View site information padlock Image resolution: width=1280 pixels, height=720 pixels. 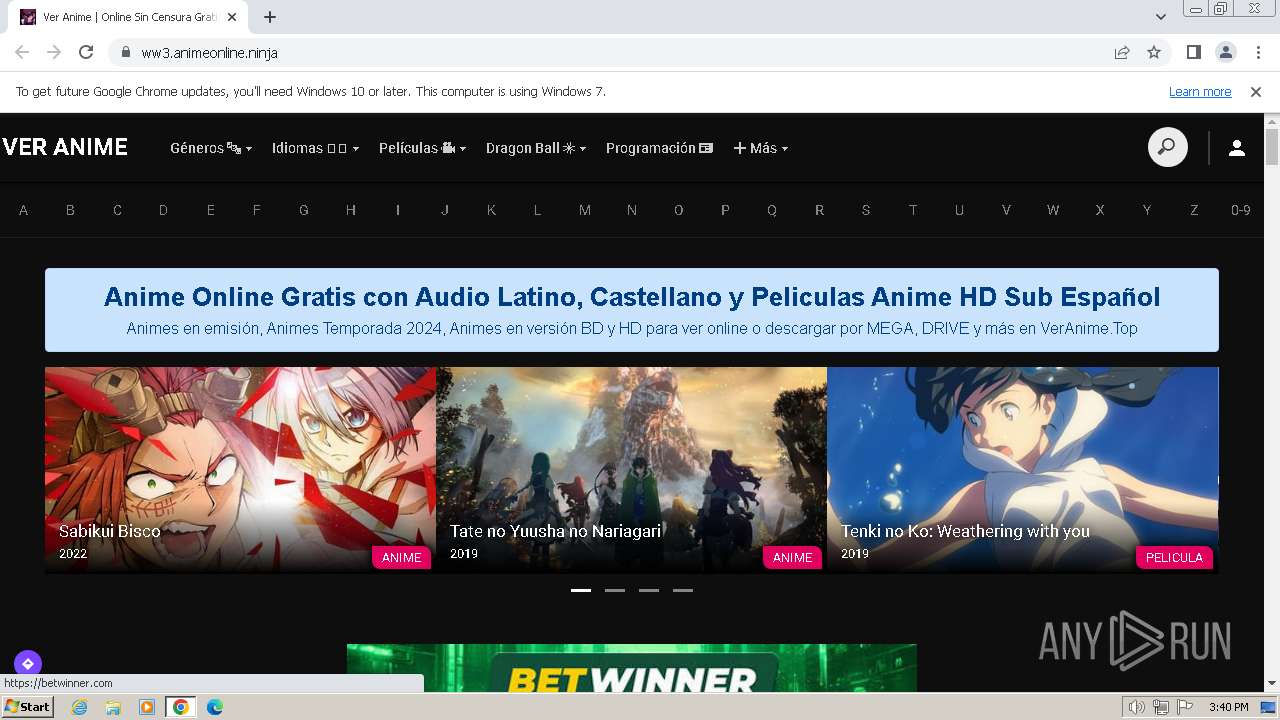point(126,53)
